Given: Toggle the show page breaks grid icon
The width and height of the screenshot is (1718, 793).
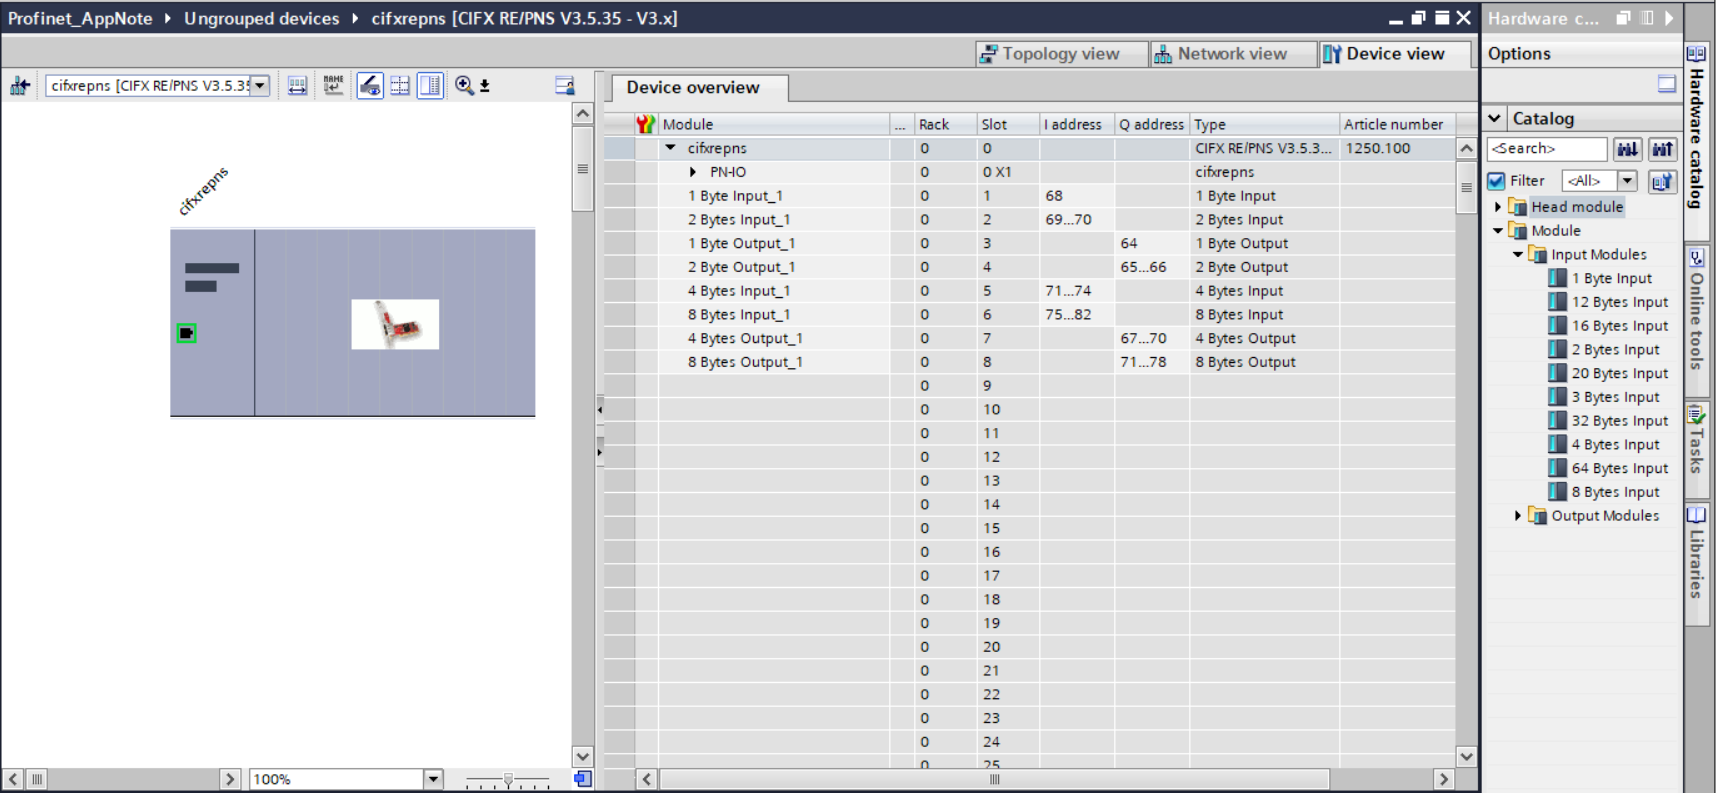Looking at the screenshot, I should 400,86.
